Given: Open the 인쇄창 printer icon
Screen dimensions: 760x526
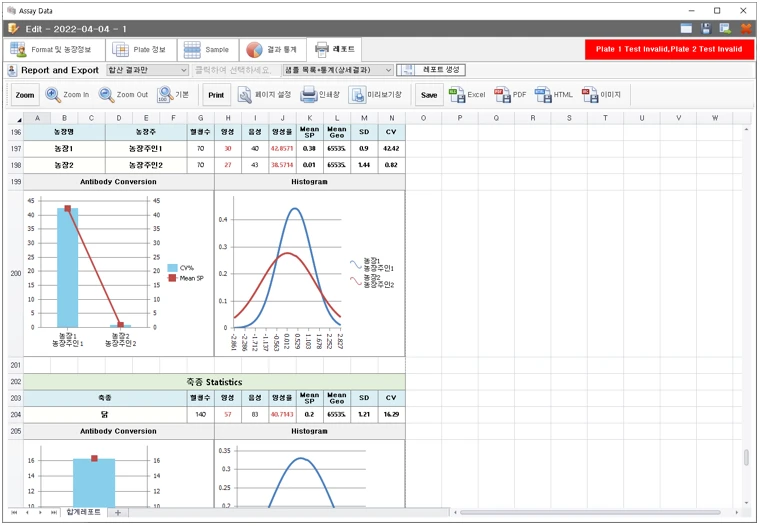Looking at the screenshot, I should [x=309, y=95].
